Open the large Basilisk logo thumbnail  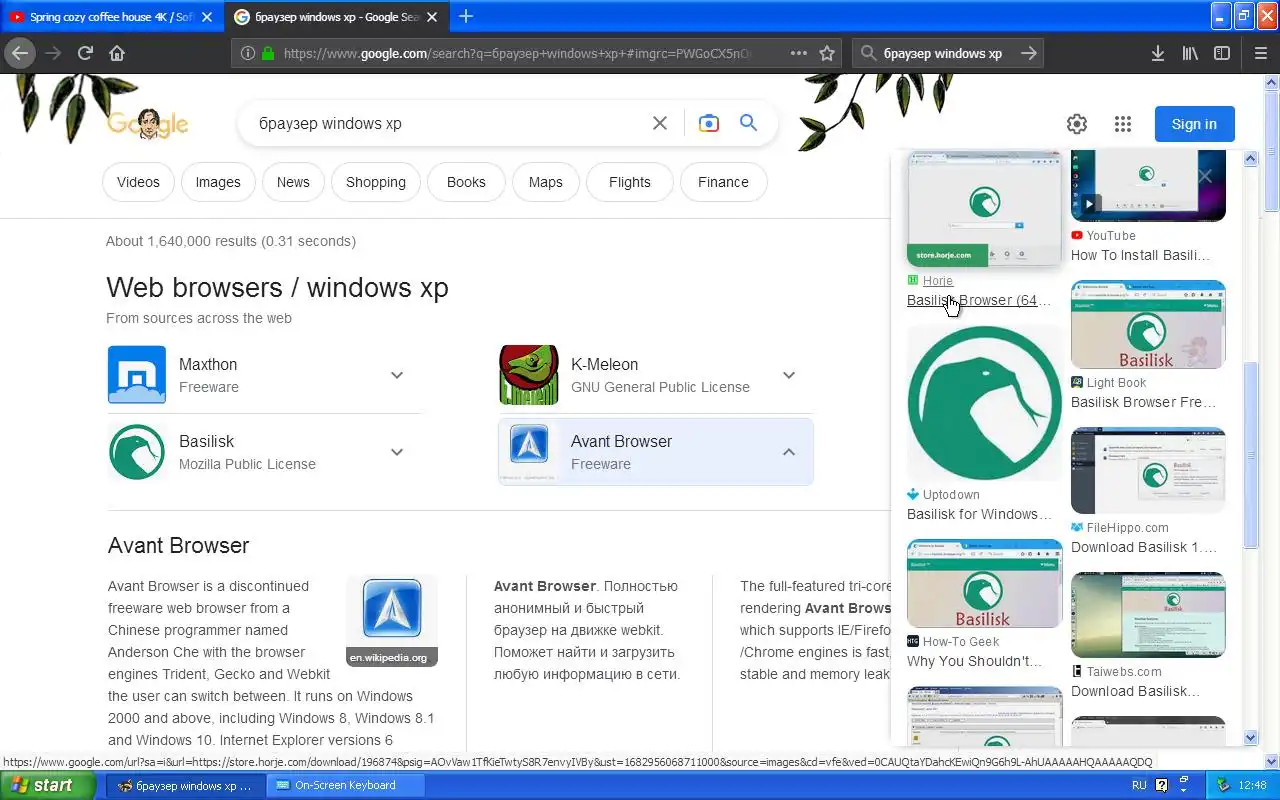[x=984, y=403]
